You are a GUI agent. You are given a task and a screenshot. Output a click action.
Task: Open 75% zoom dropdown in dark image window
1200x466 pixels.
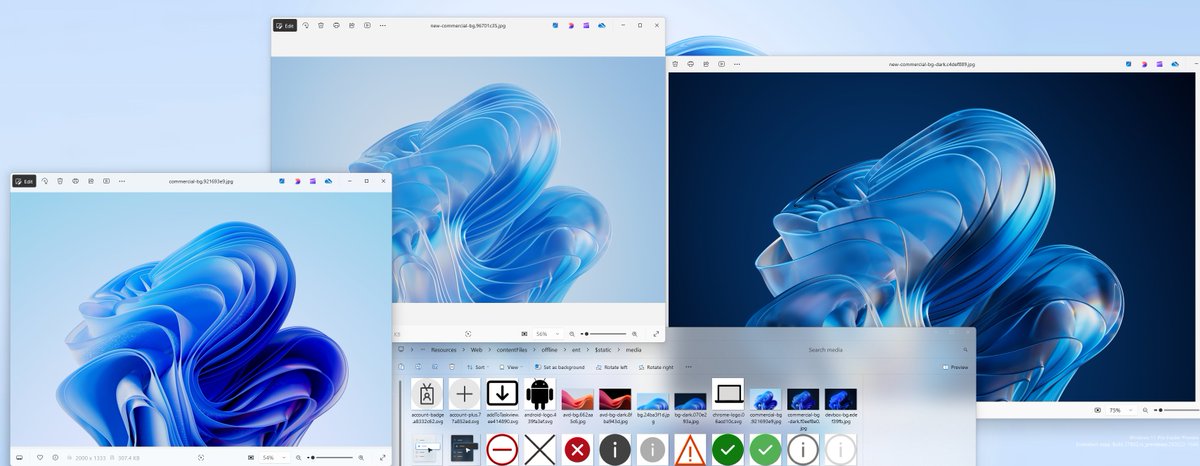[x=1119, y=410]
